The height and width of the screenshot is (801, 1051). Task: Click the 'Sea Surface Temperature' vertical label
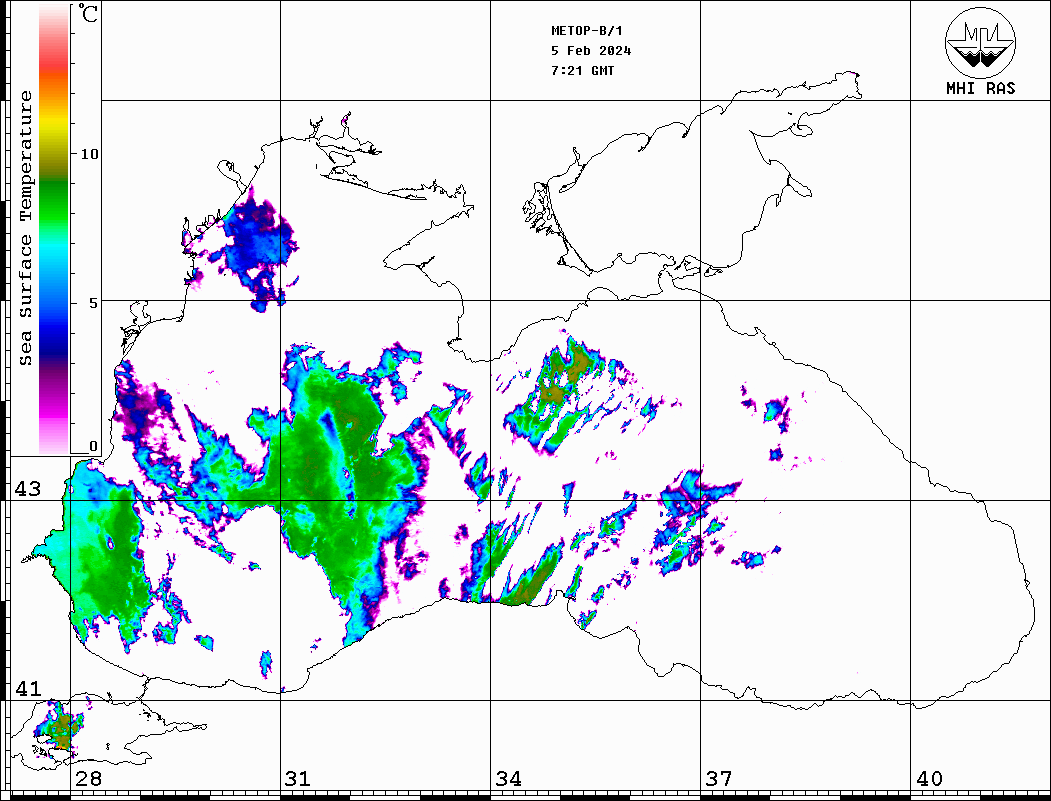[x=25, y=229]
